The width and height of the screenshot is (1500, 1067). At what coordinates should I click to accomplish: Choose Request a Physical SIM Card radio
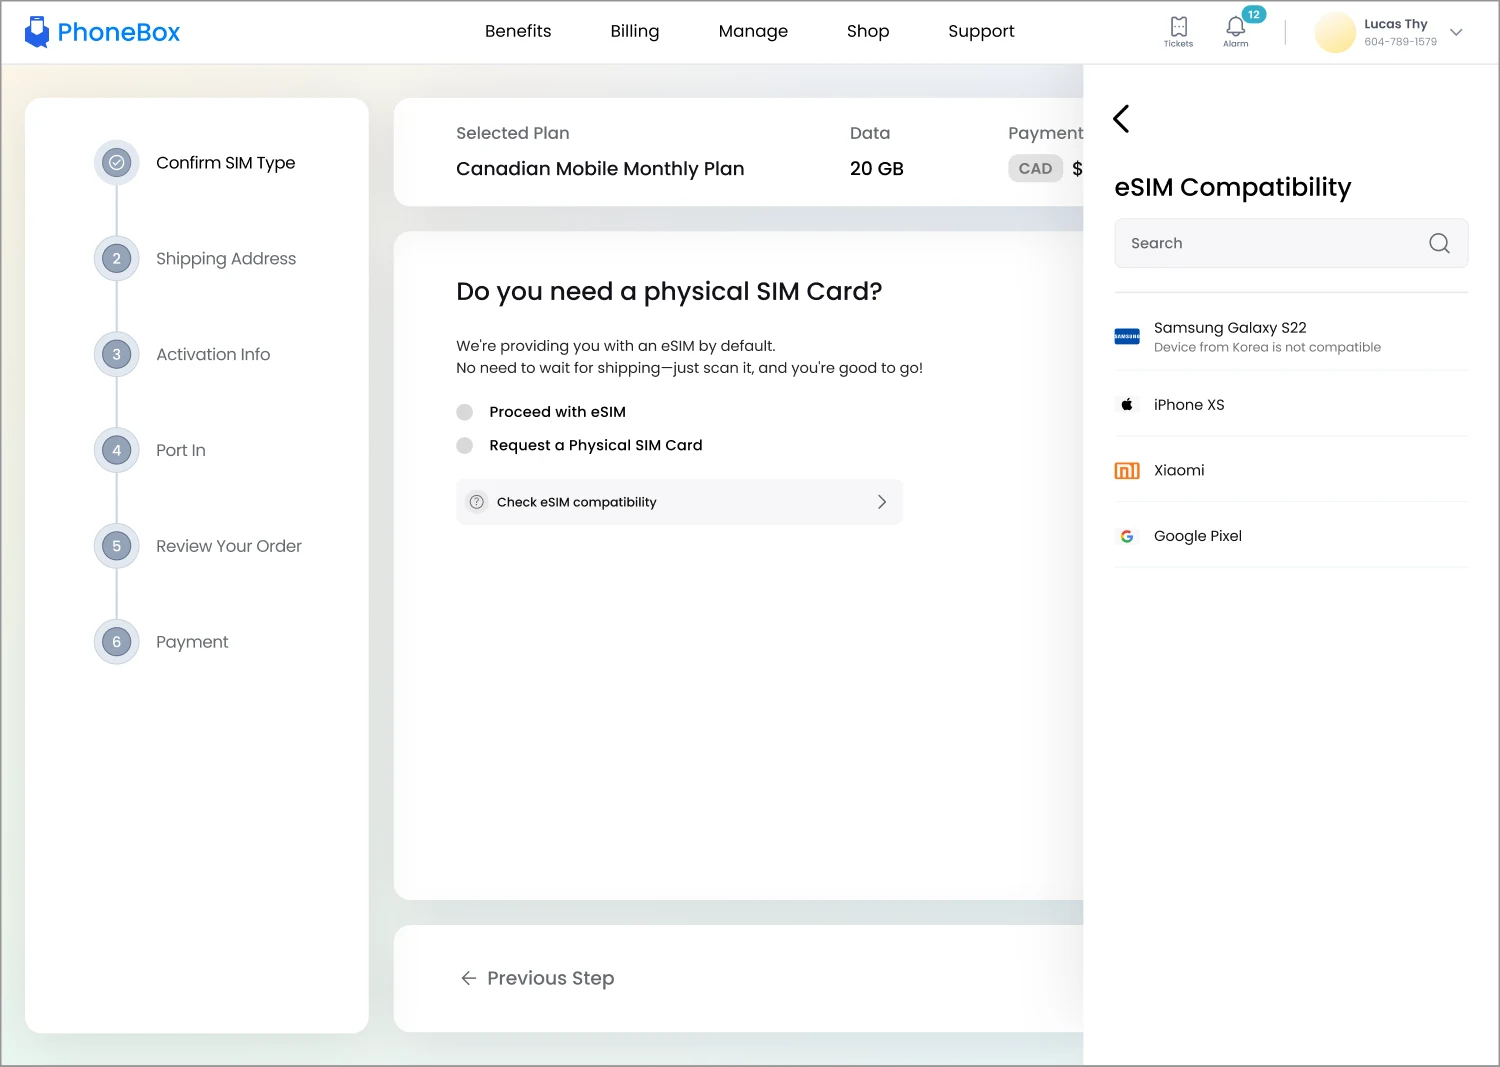464,445
